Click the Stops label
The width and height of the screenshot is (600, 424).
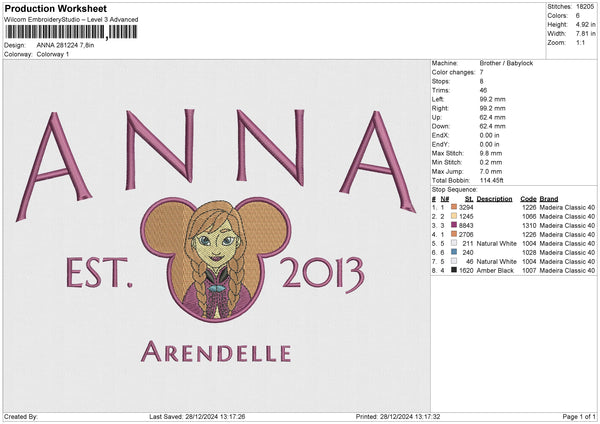pos(440,81)
